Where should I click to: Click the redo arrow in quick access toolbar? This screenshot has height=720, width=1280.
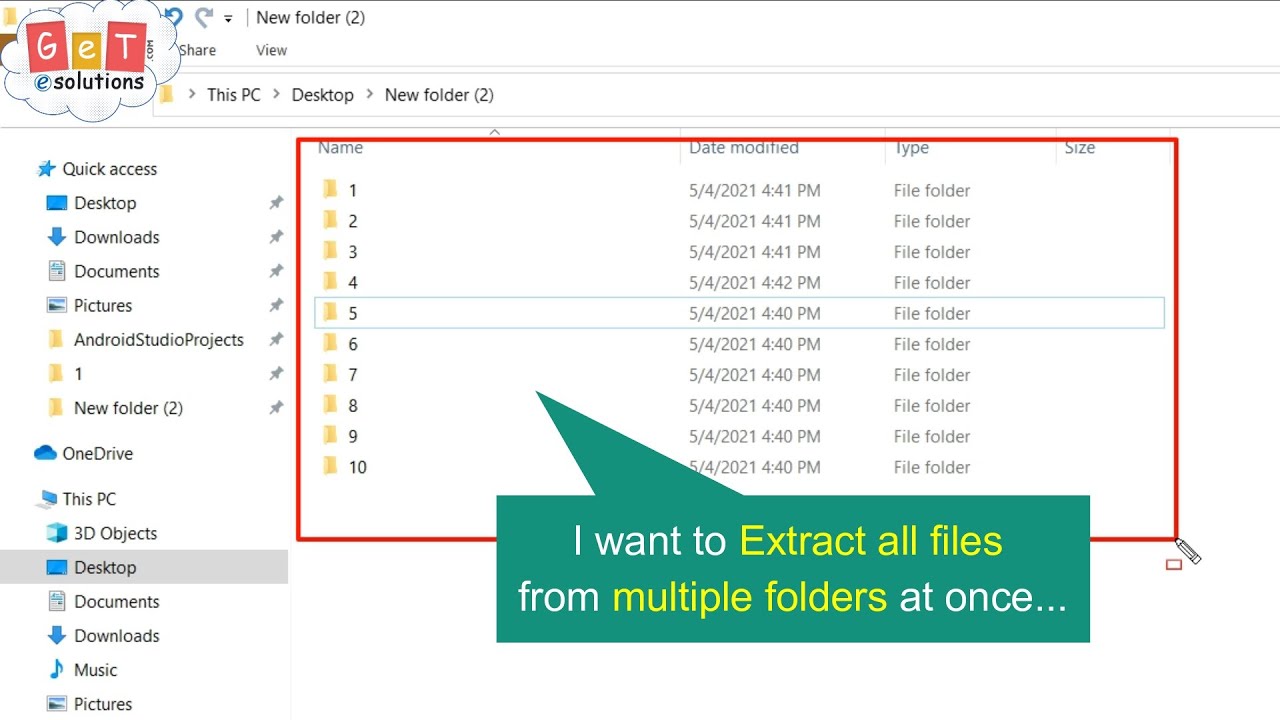[204, 17]
